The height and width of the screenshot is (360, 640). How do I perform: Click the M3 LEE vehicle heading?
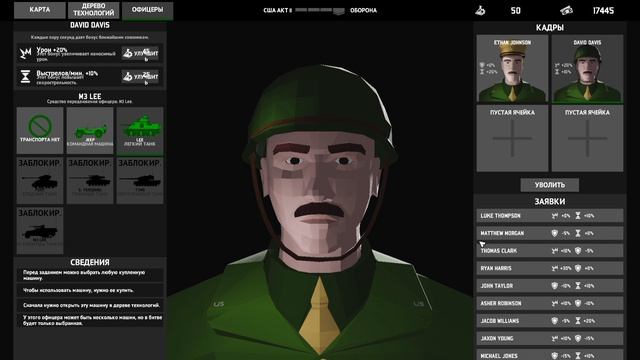coord(90,96)
